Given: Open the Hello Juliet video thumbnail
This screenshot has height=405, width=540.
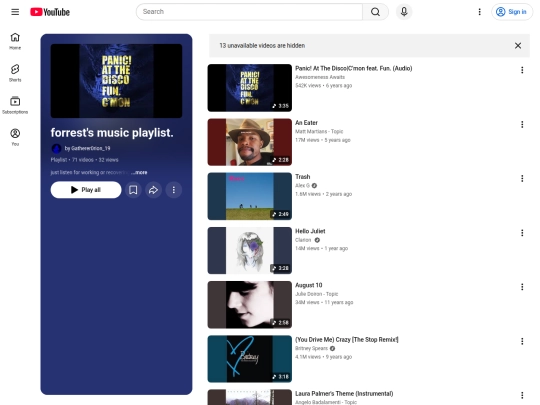Looking at the screenshot, I should (x=250, y=250).
